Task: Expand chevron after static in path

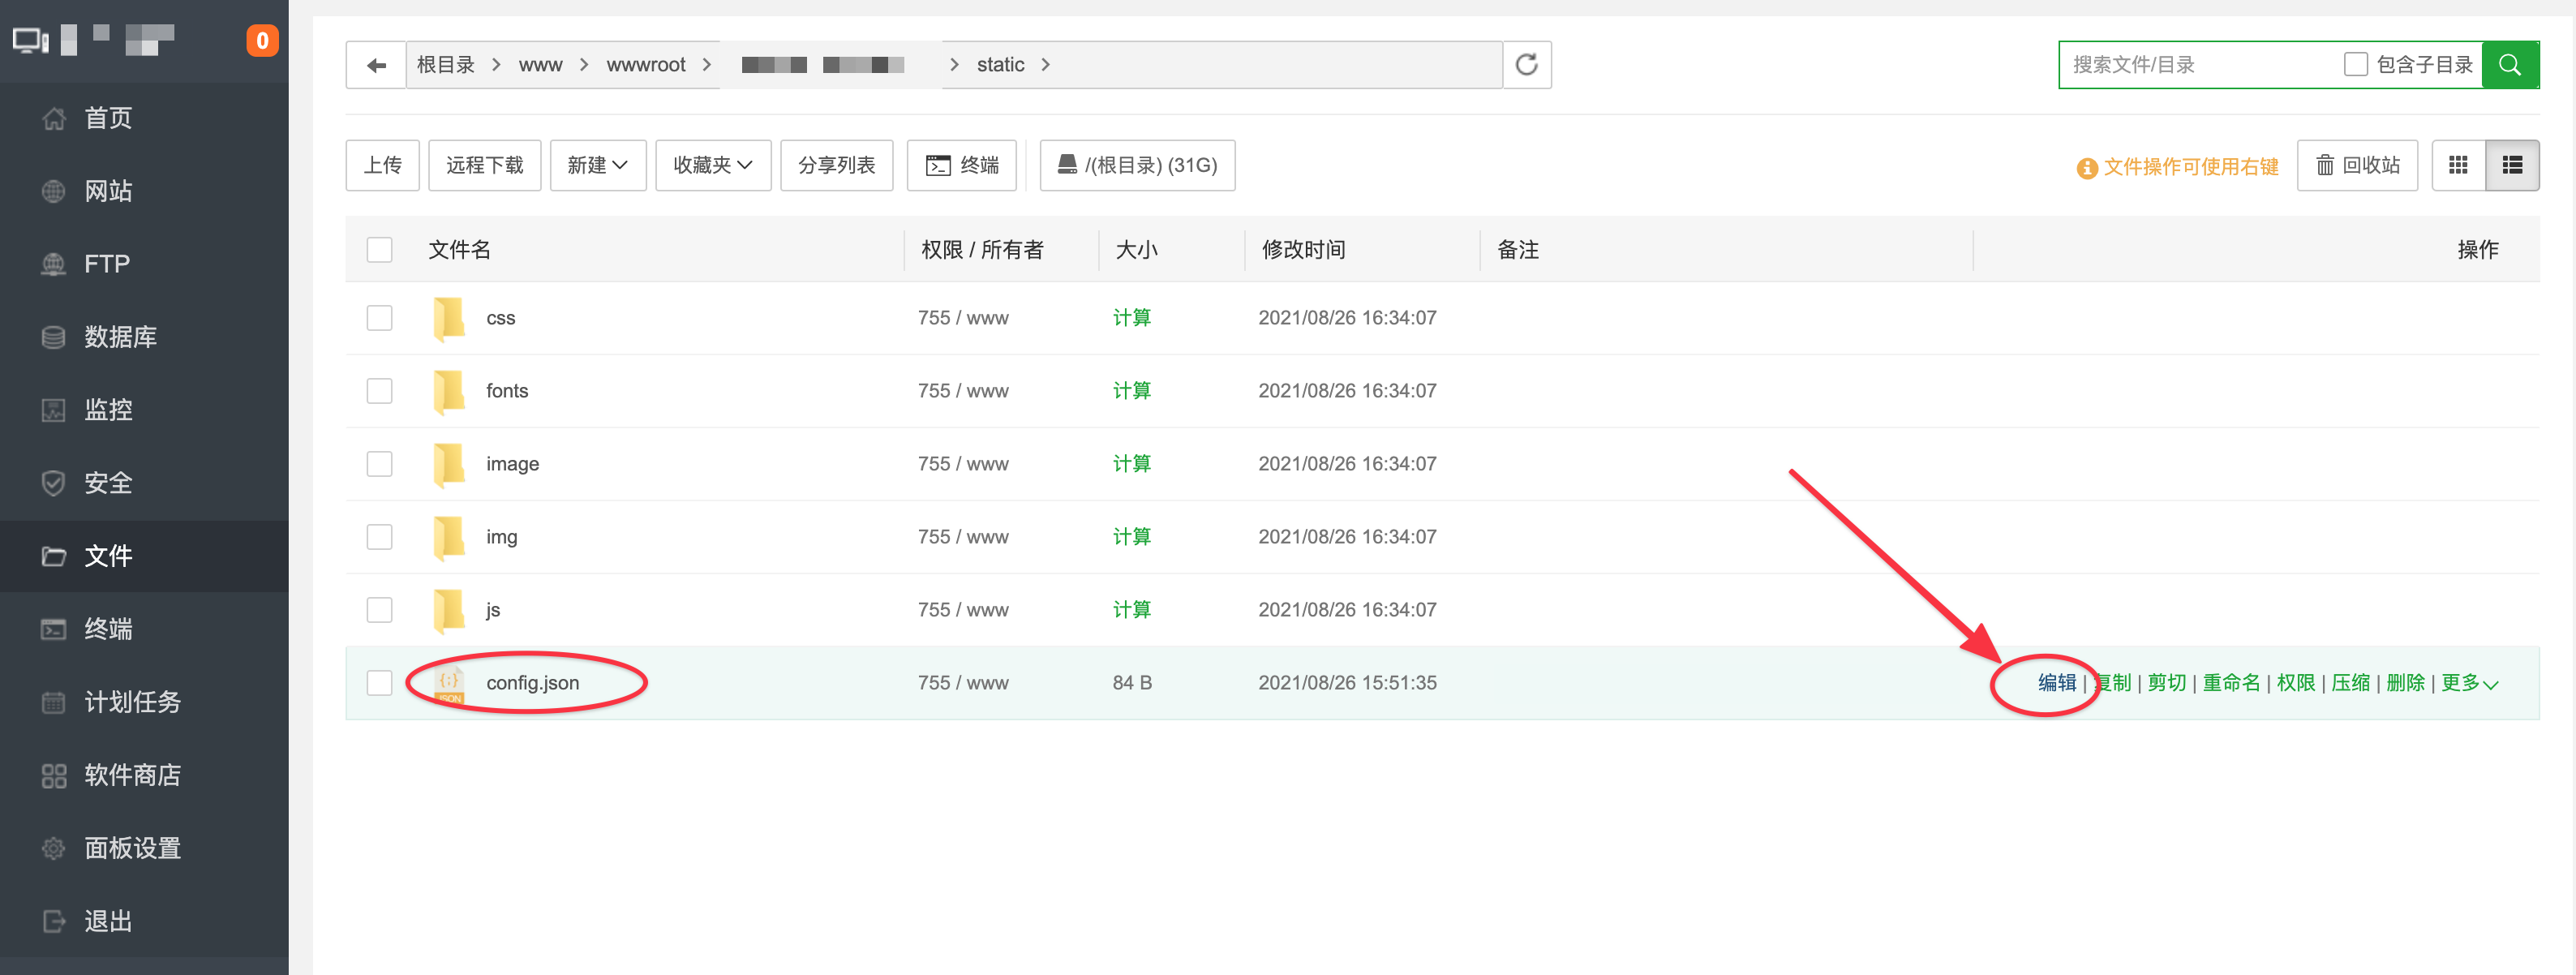Action: tap(1045, 65)
